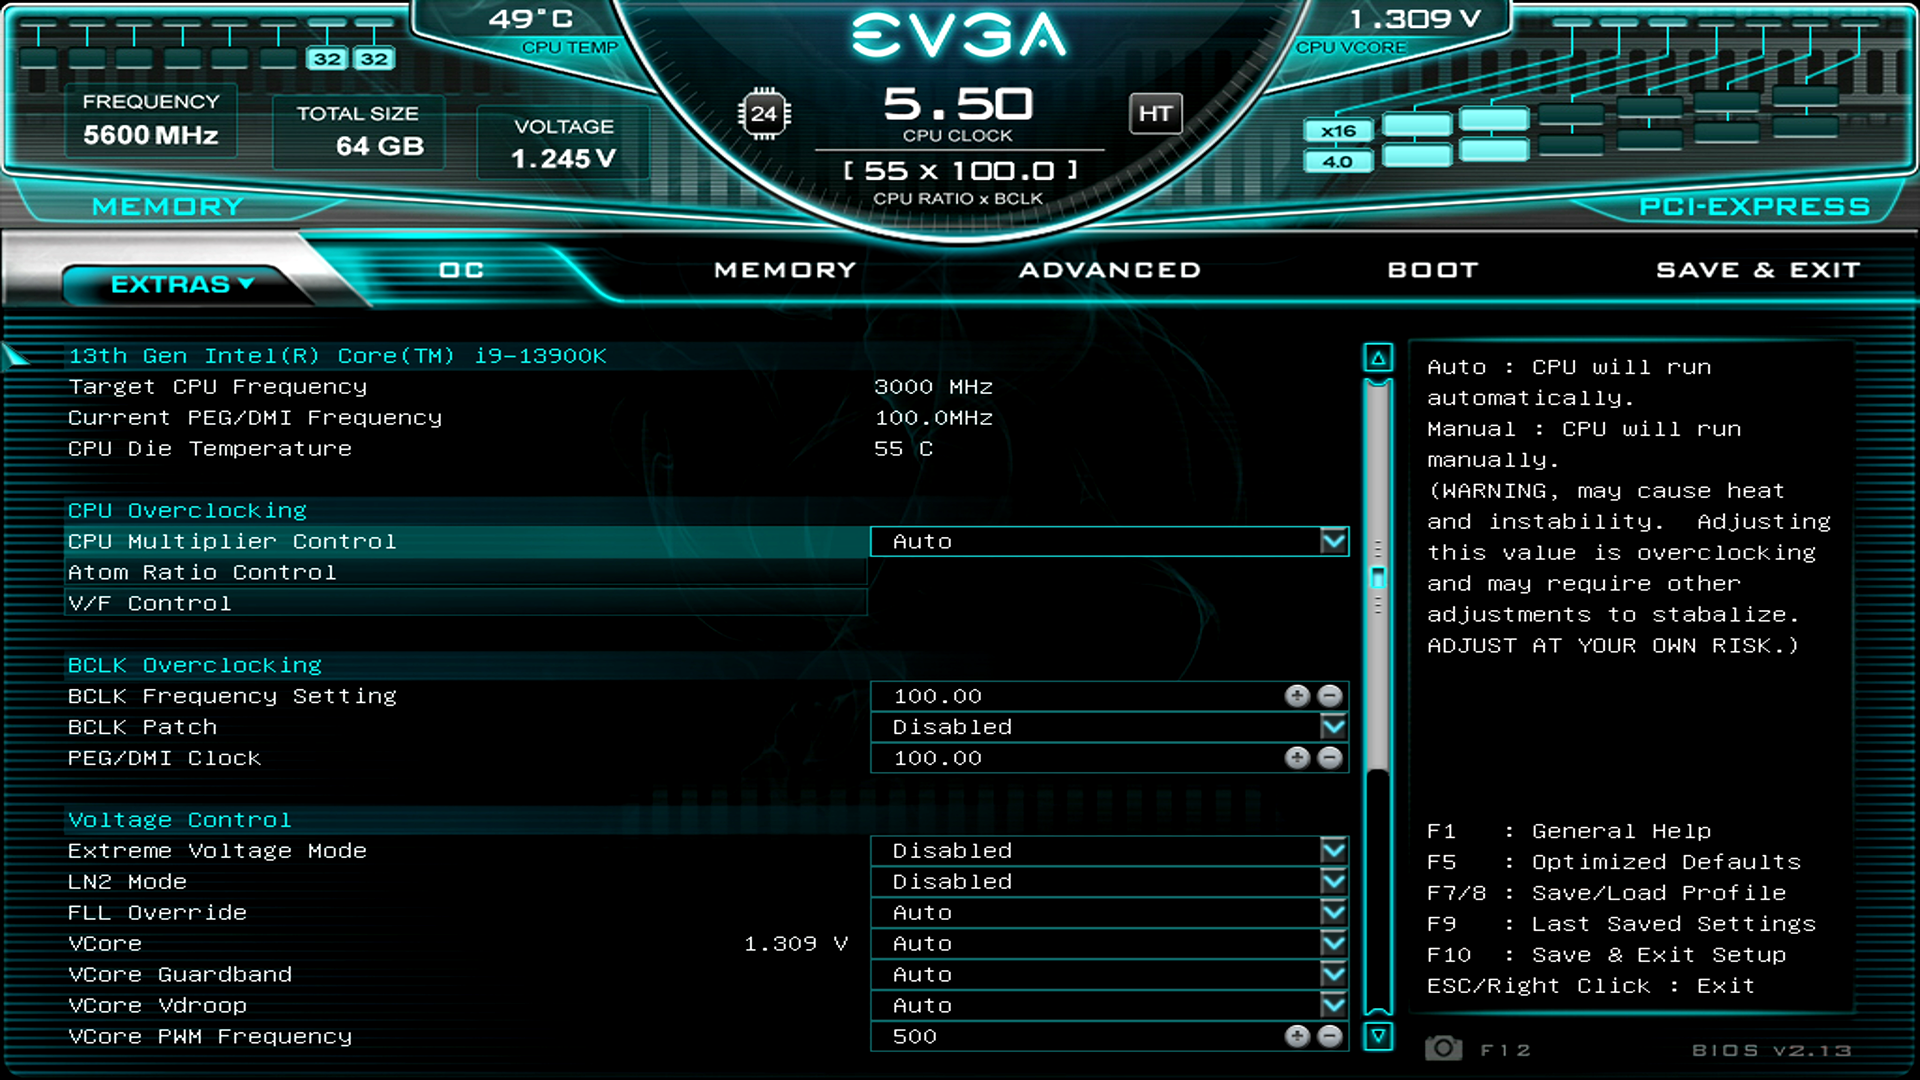Open the SAVE & EXIT tab
1920x1080 pixels.
tap(1757, 269)
